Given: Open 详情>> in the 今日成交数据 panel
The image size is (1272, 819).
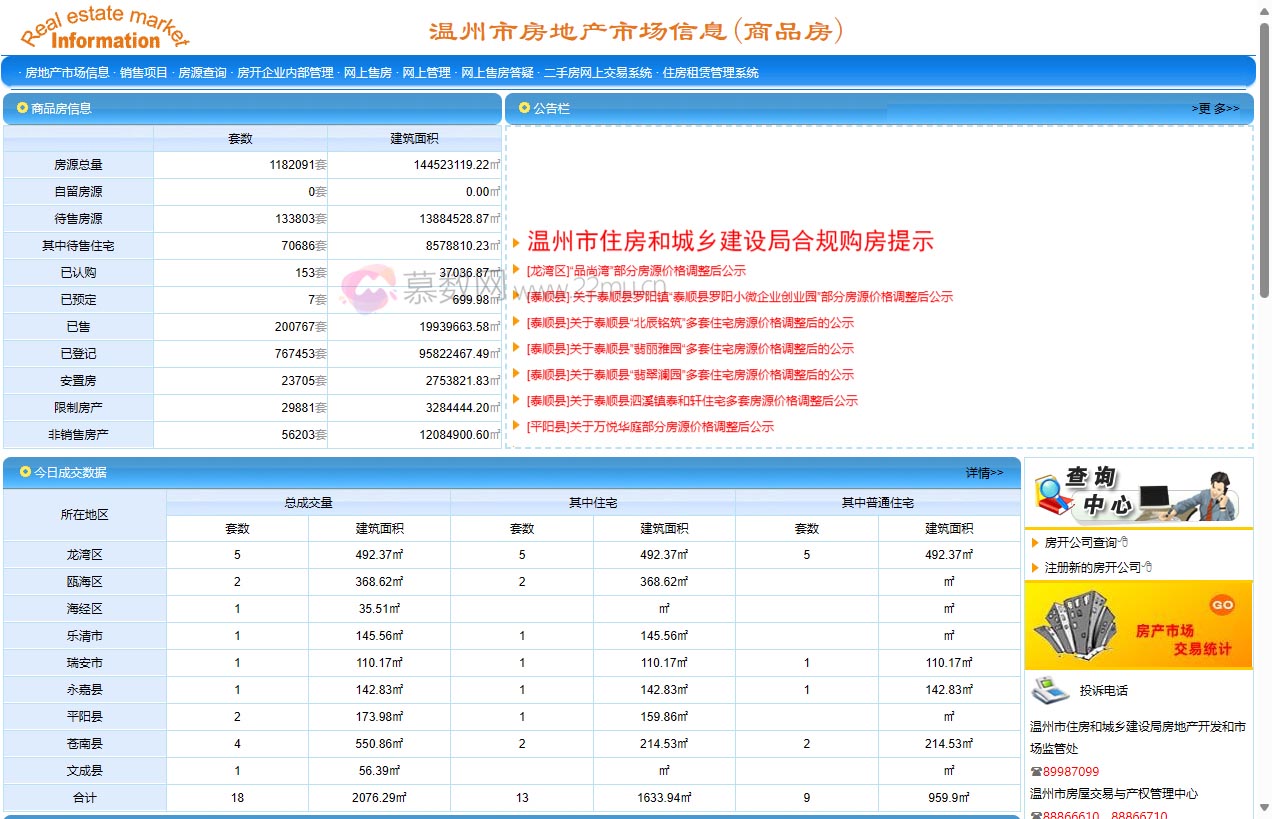Looking at the screenshot, I should (x=984, y=471).
